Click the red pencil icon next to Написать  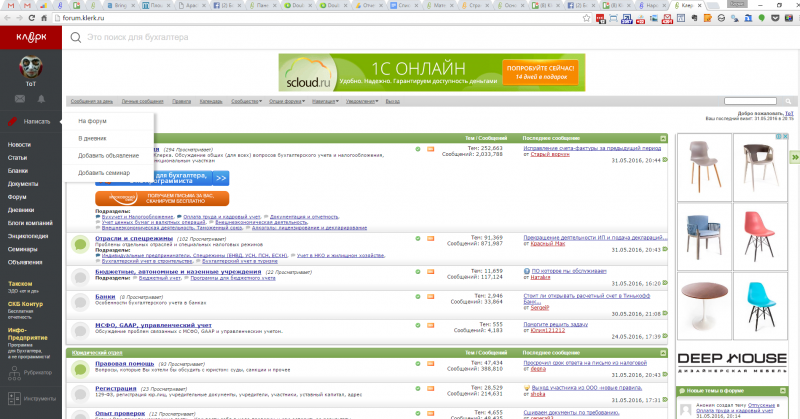(13, 121)
